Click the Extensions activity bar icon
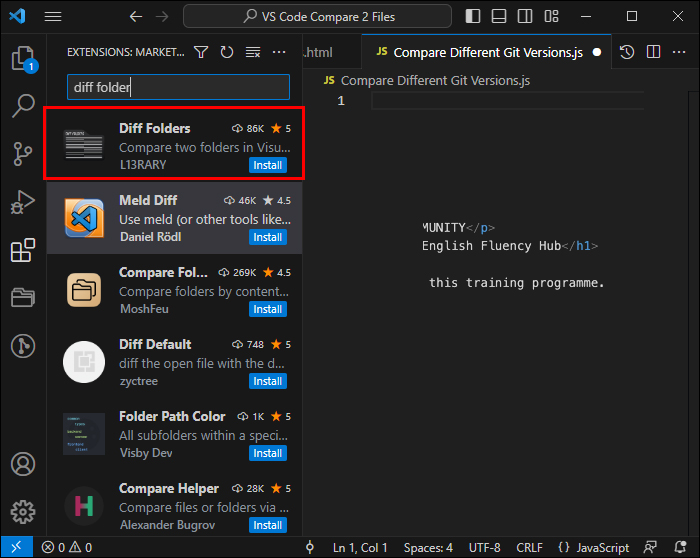Screen dimensions: 700x558 (x=23, y=250)
